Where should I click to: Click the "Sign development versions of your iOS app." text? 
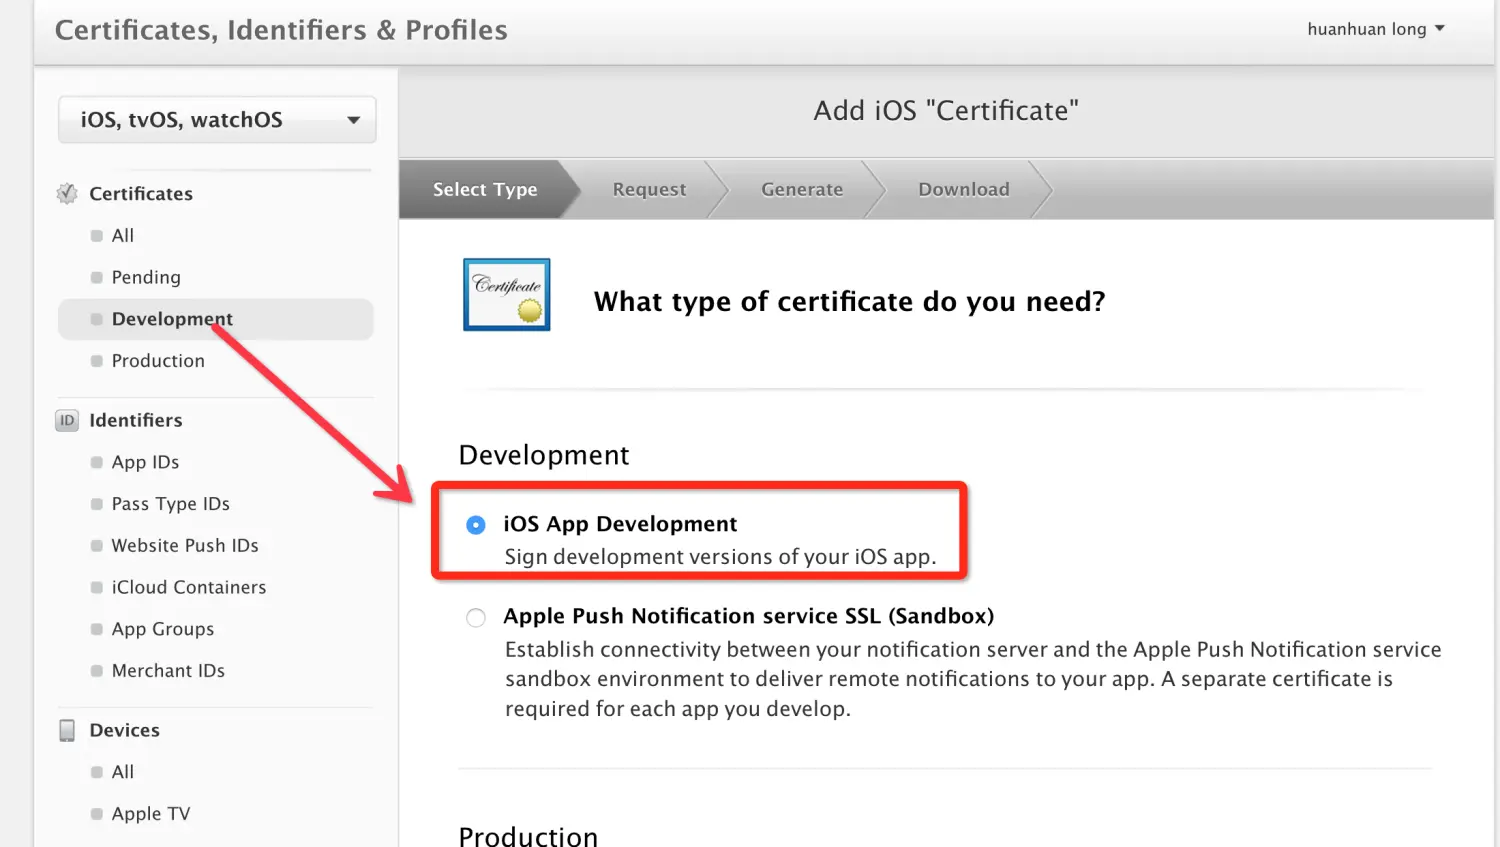point(720,557)
